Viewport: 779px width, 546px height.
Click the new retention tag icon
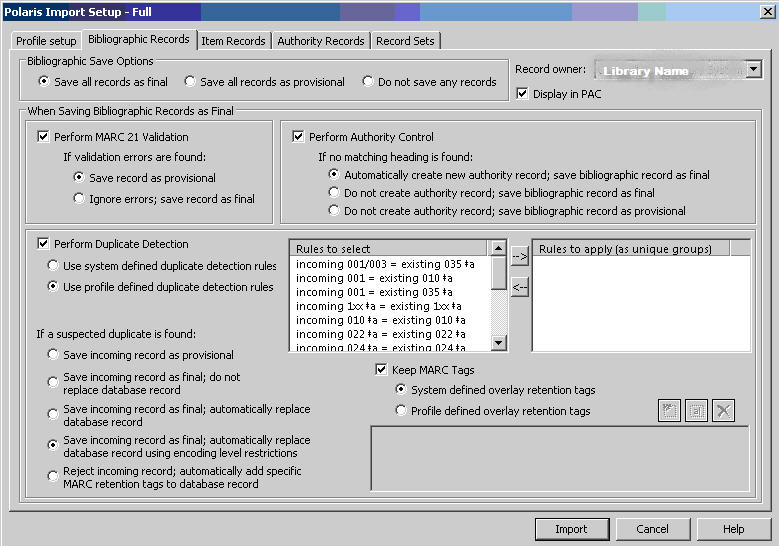669,411
